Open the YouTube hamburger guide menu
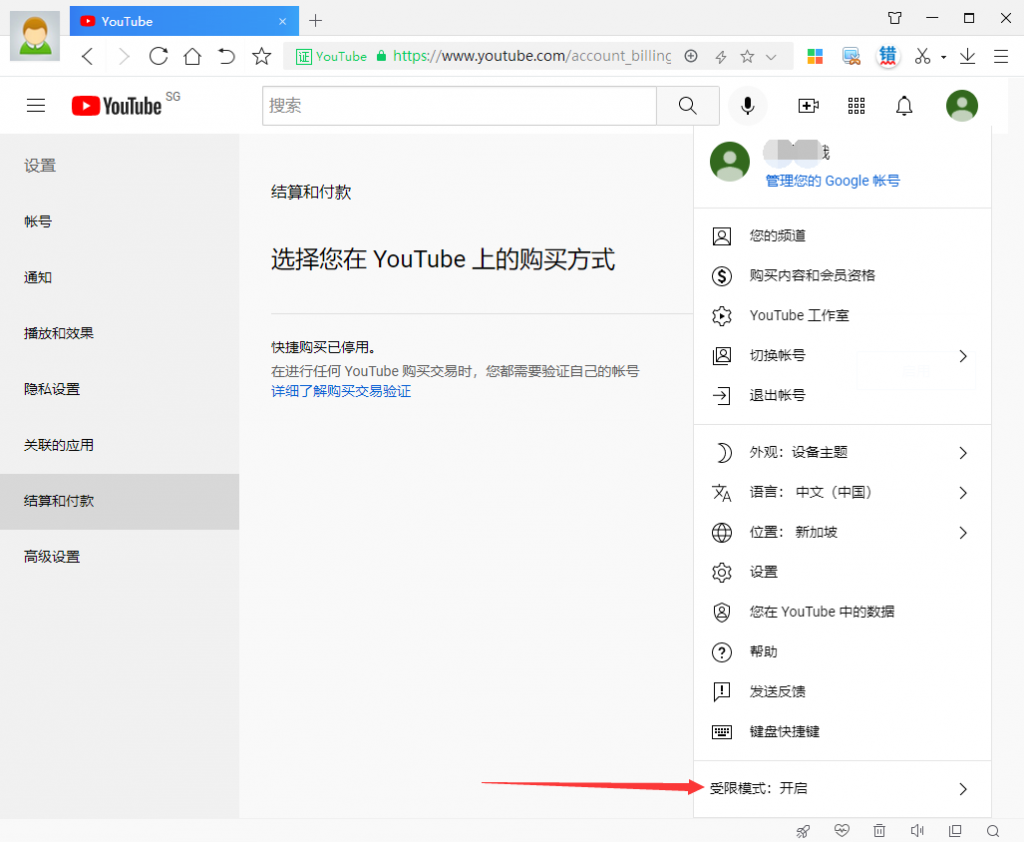 click(x=36, y=105)
